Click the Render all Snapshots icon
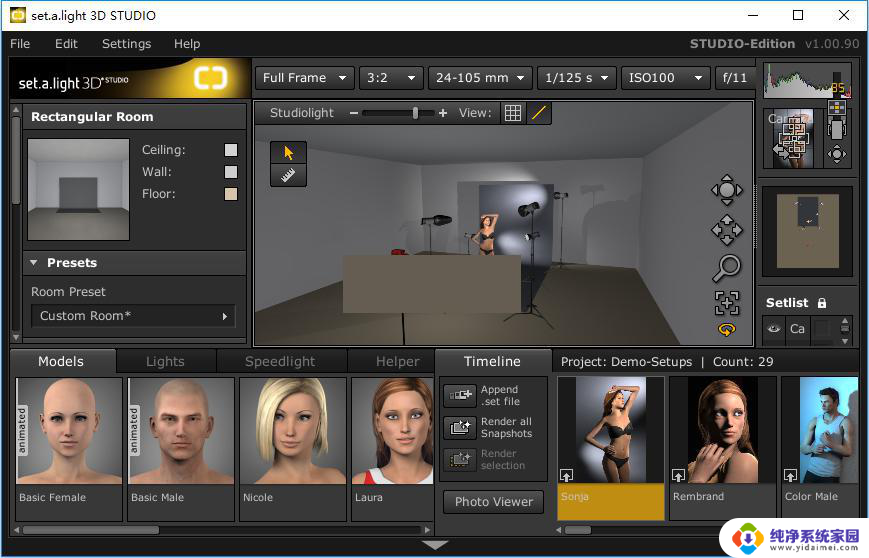 [x=460, y=427]
